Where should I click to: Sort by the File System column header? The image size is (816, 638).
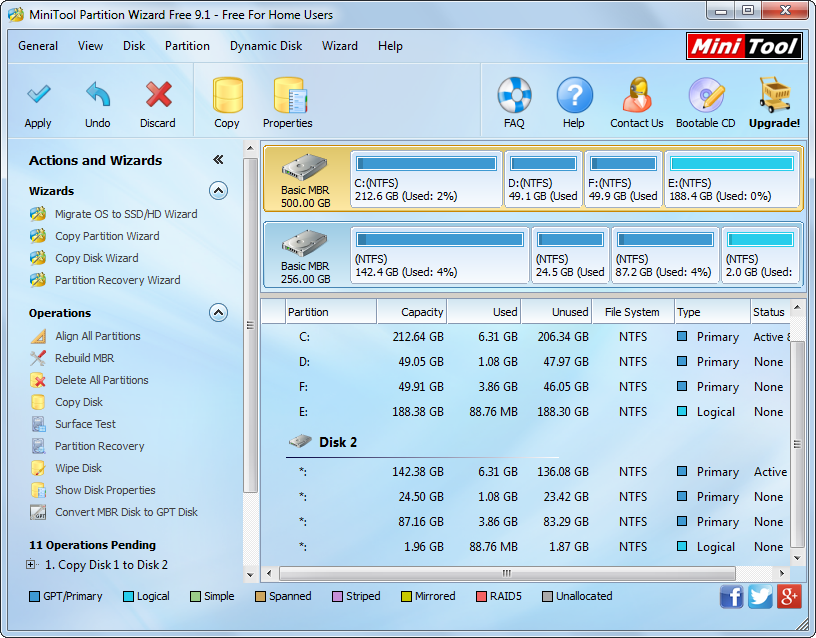[633, 312]
